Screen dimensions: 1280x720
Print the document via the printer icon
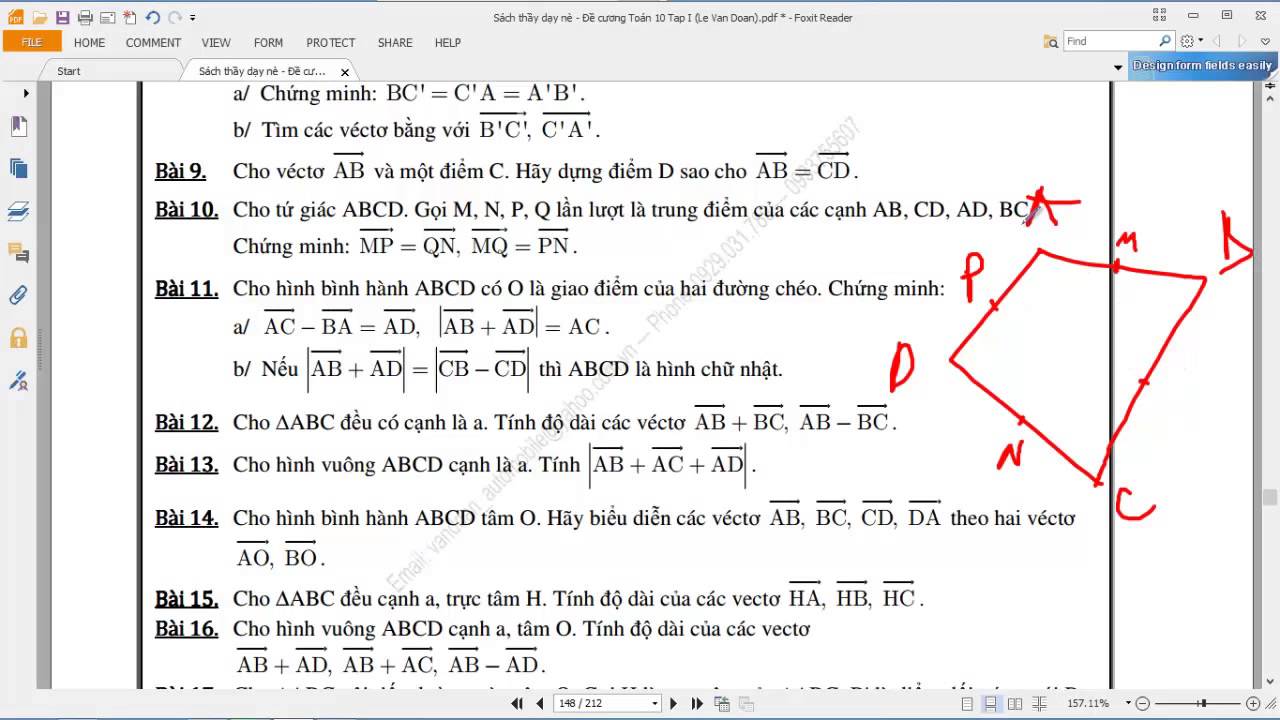pyautogui.click(x=85, y=17)
